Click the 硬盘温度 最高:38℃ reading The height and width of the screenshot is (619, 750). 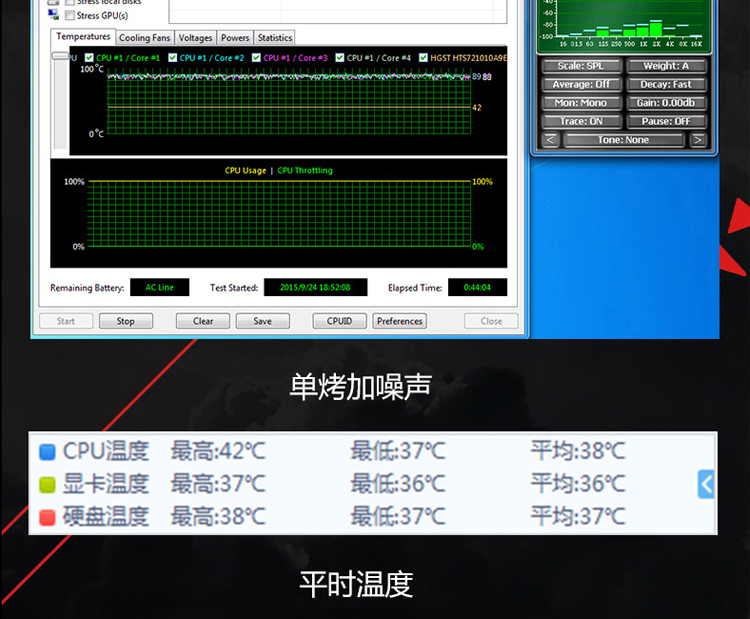coord(218,517)
